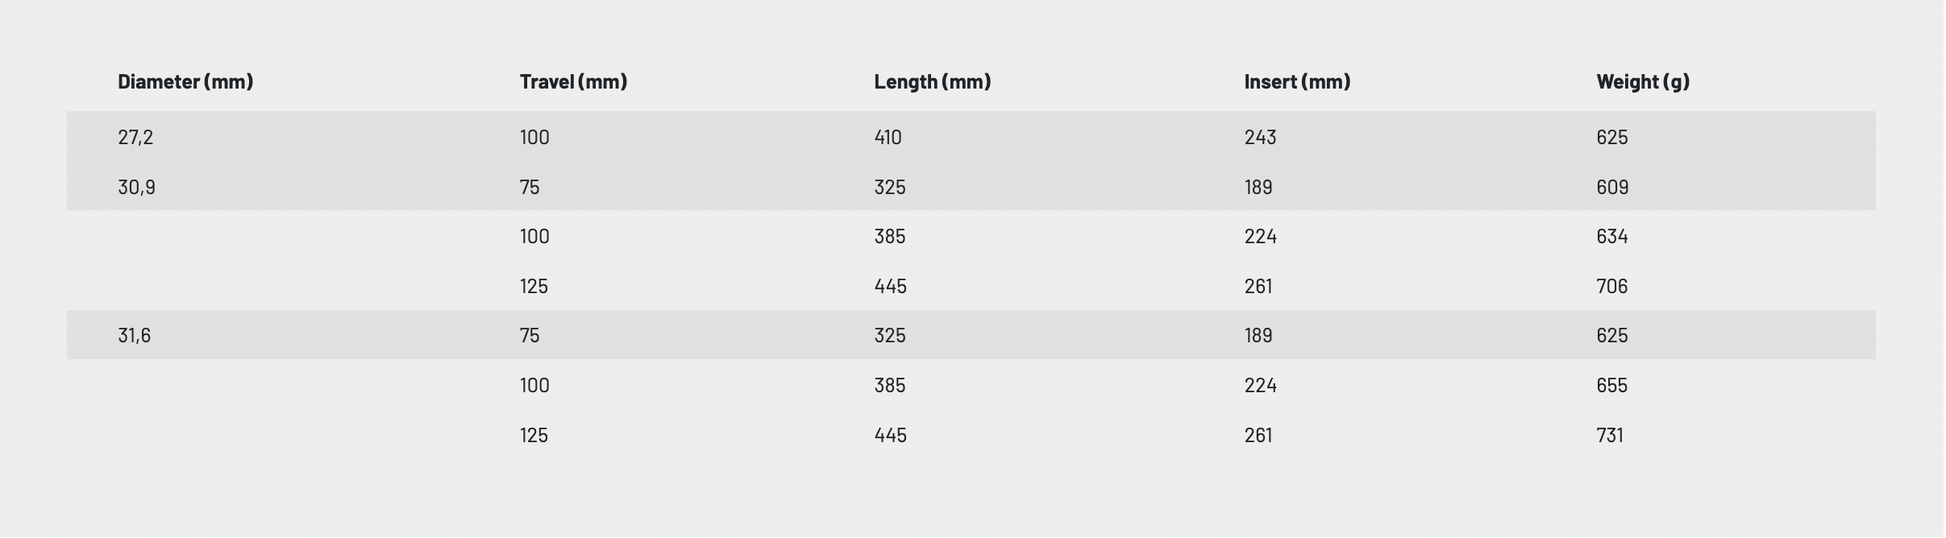Select the 27,2 diameter cell
Viewport: 1946px width, 538px height.
coord(135,137)
